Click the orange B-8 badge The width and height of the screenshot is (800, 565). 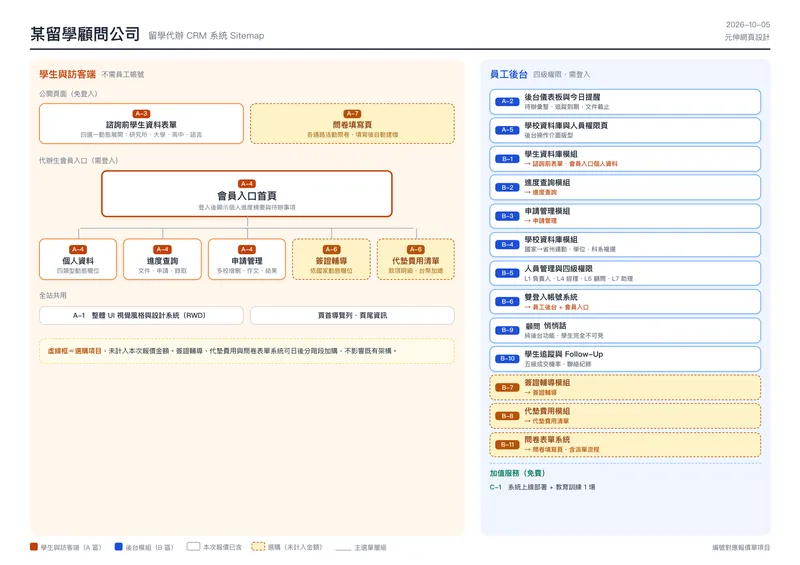507,416
